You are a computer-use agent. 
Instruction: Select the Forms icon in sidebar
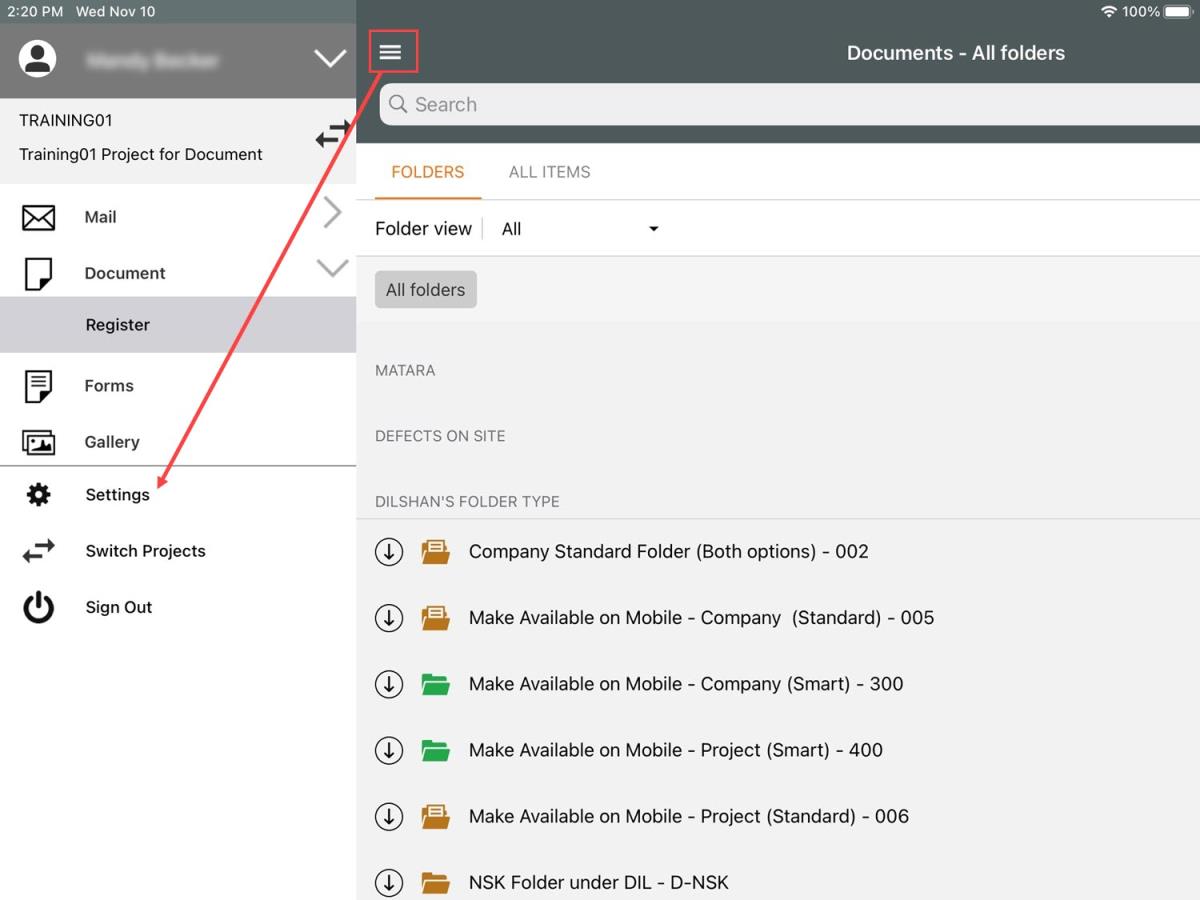pyautogui.click(x=38, y=386)
